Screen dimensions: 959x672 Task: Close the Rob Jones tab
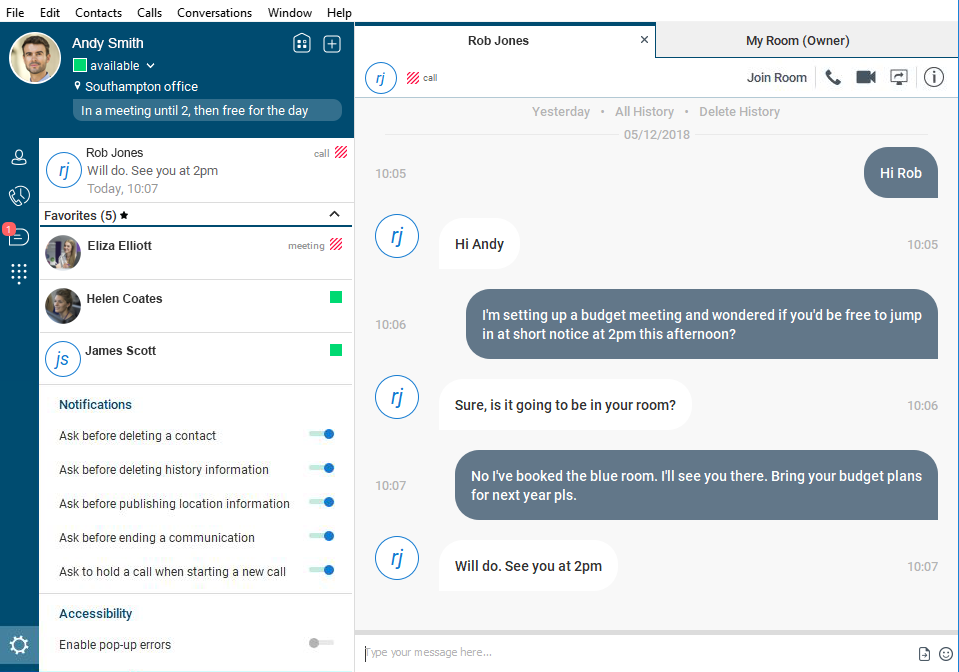point(644,40)
